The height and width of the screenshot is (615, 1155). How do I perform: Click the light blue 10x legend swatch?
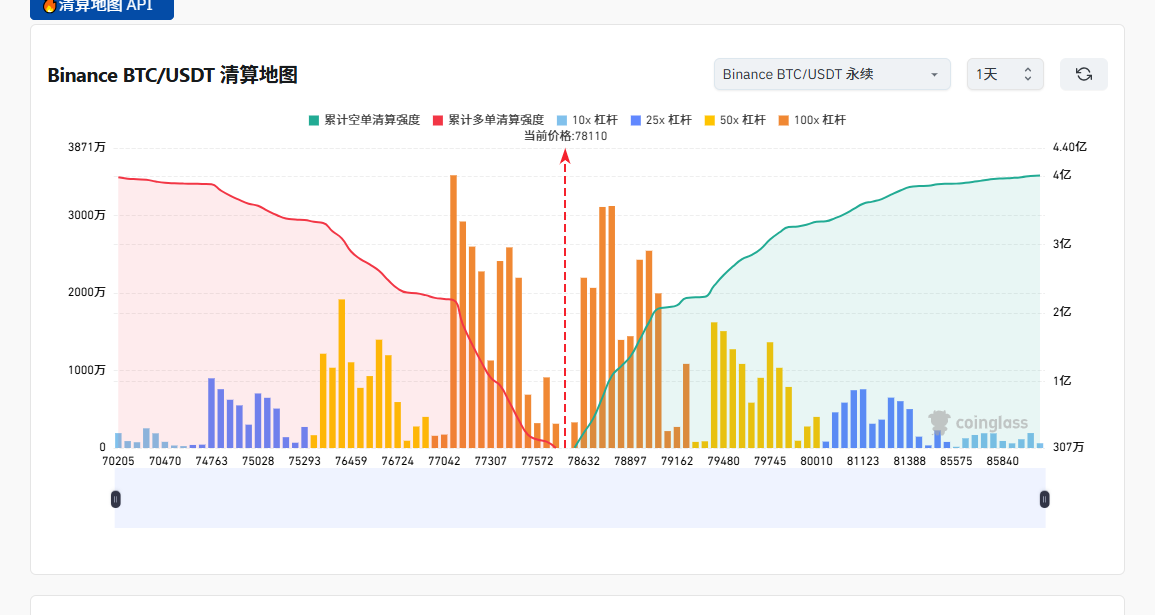click(562, 120)
